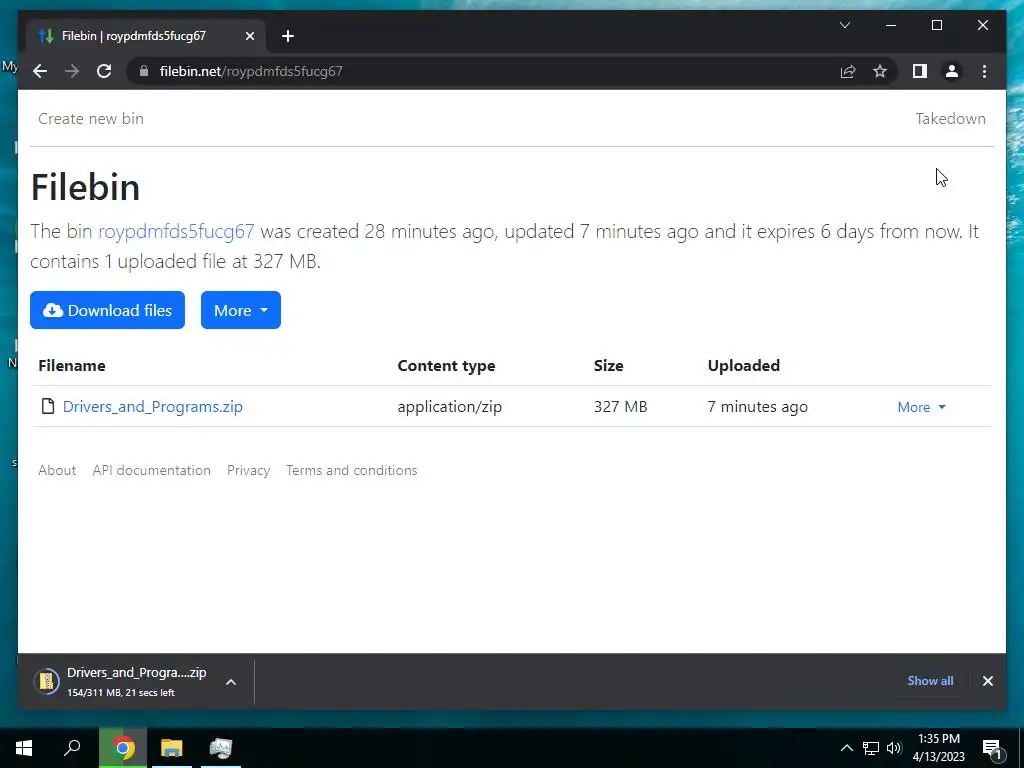
Task: Click the application/zip cell
Action: coord(450,407)
